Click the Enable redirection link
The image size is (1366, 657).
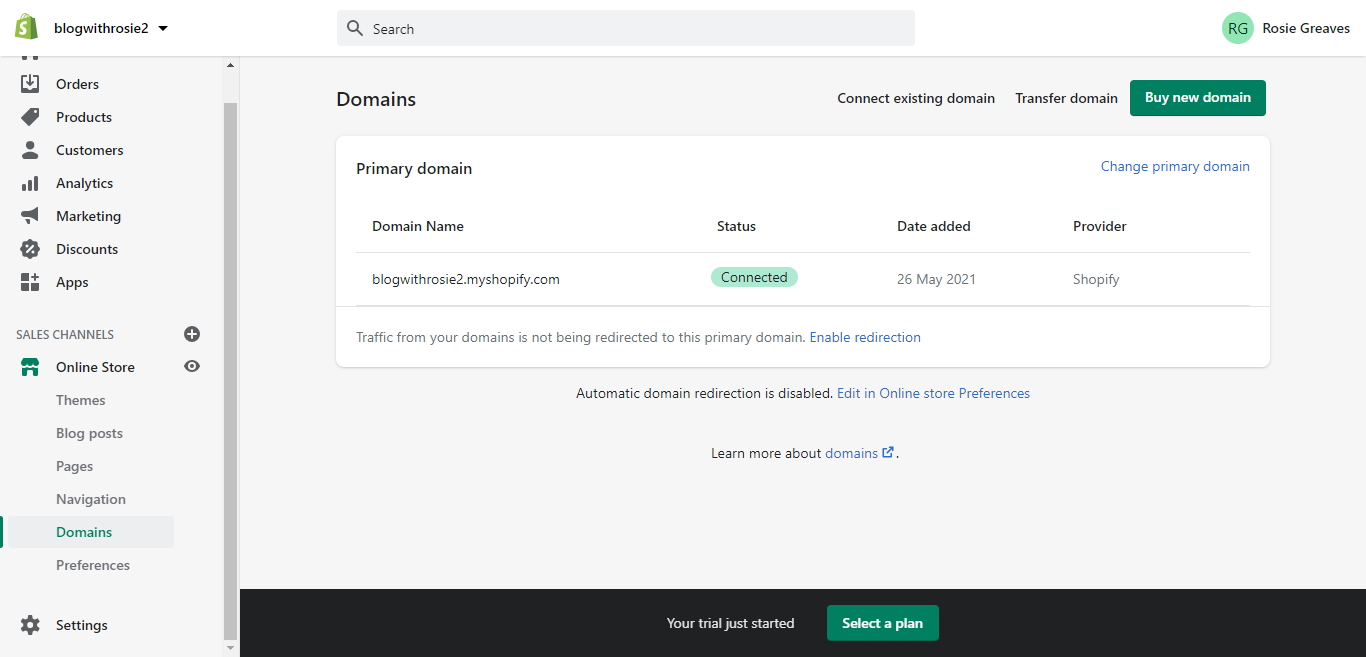[x=865, y=337]
